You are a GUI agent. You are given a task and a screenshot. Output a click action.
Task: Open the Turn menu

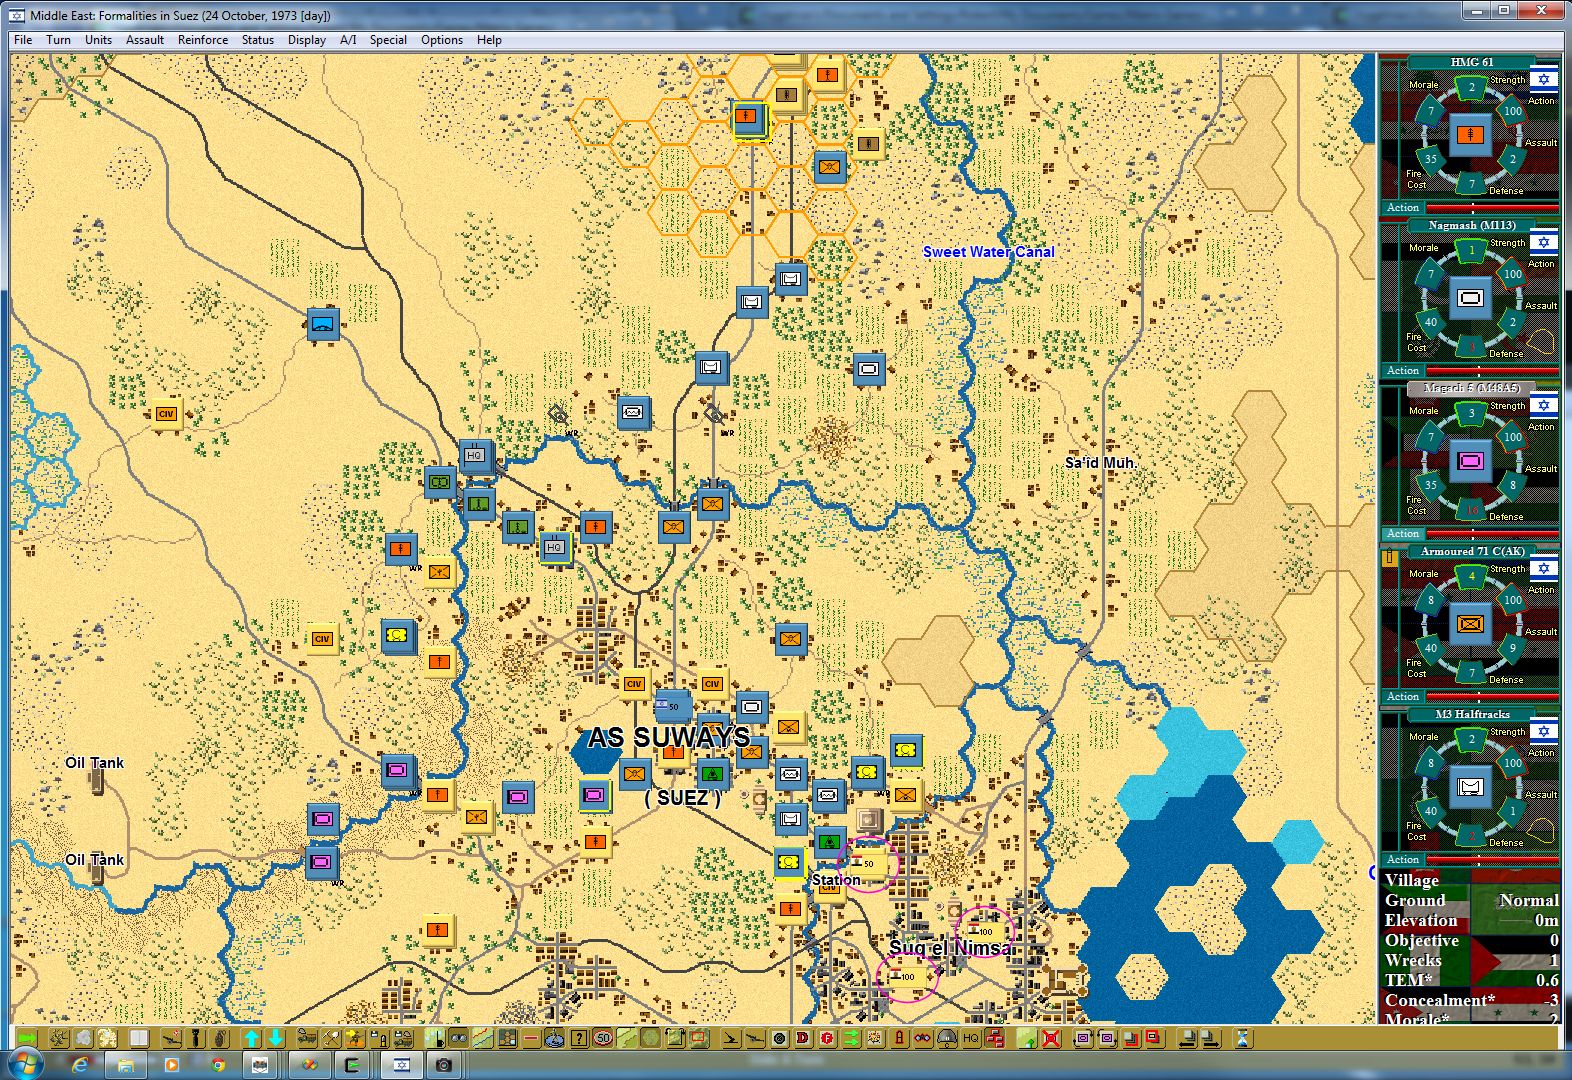(58, 40)
